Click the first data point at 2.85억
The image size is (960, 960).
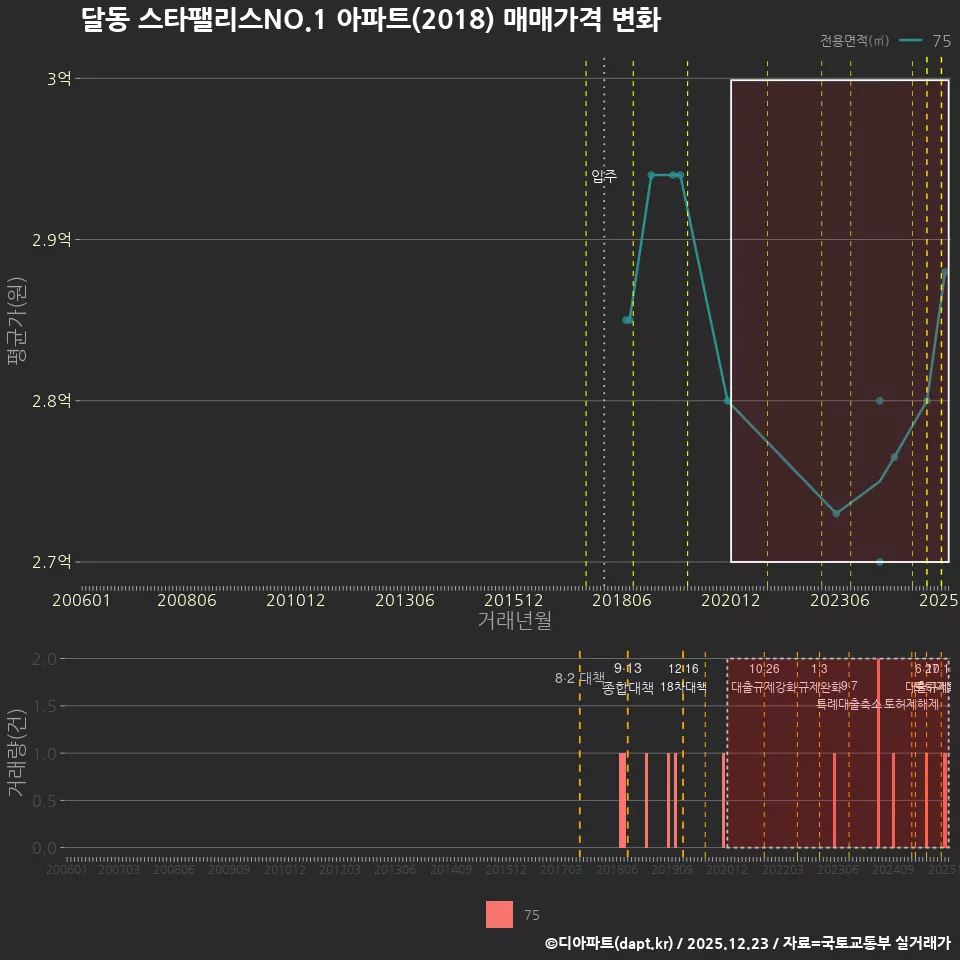625,320
